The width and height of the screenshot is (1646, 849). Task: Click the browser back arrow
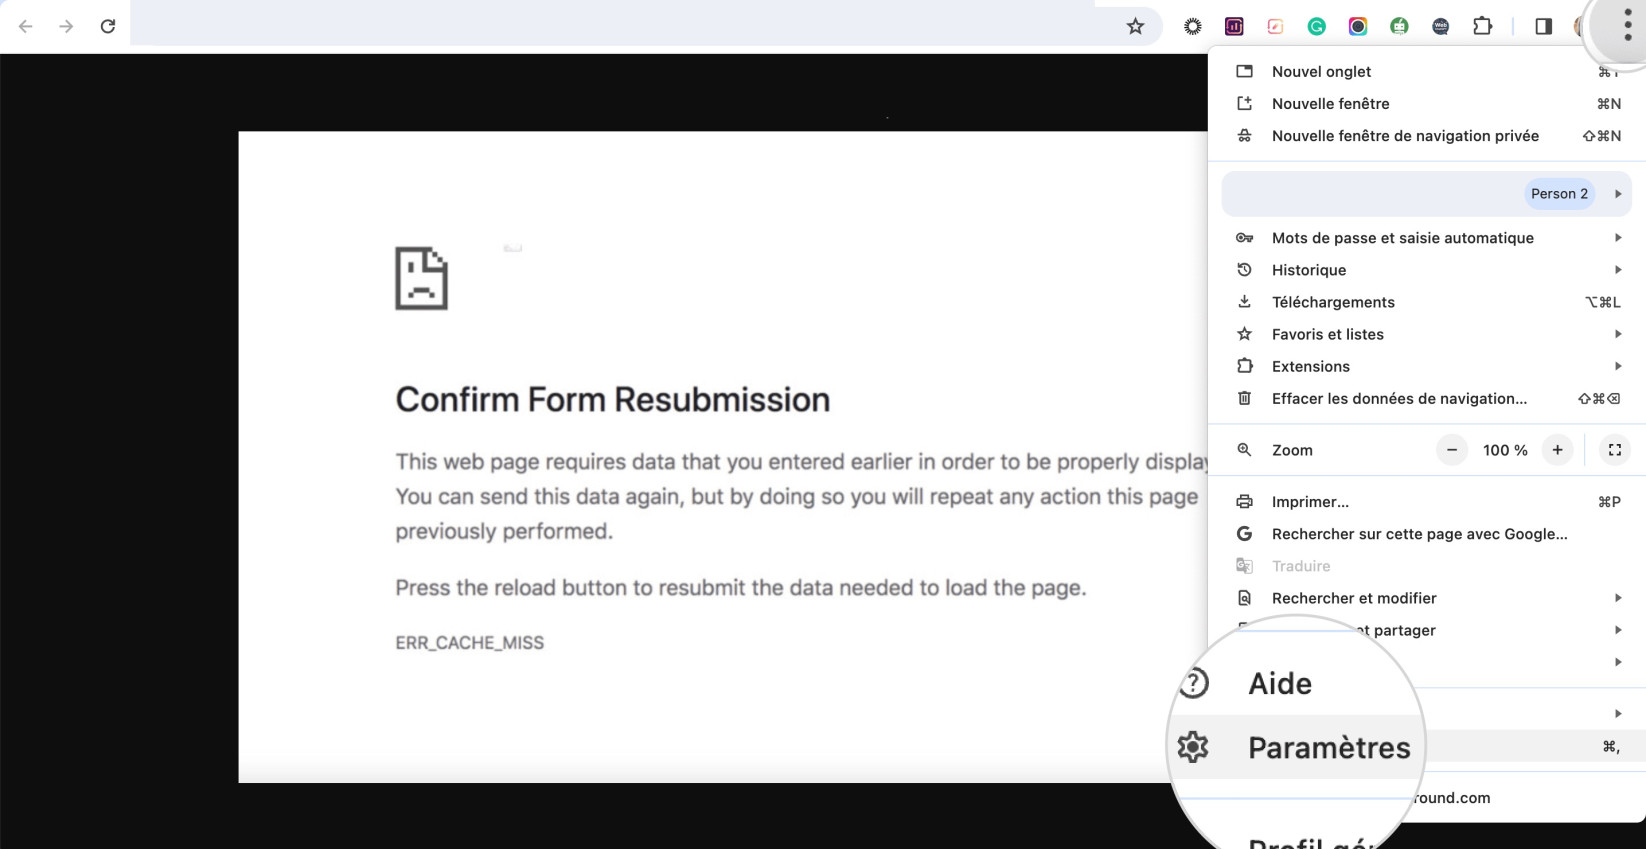pyautogui.click(x=26, y=26)
